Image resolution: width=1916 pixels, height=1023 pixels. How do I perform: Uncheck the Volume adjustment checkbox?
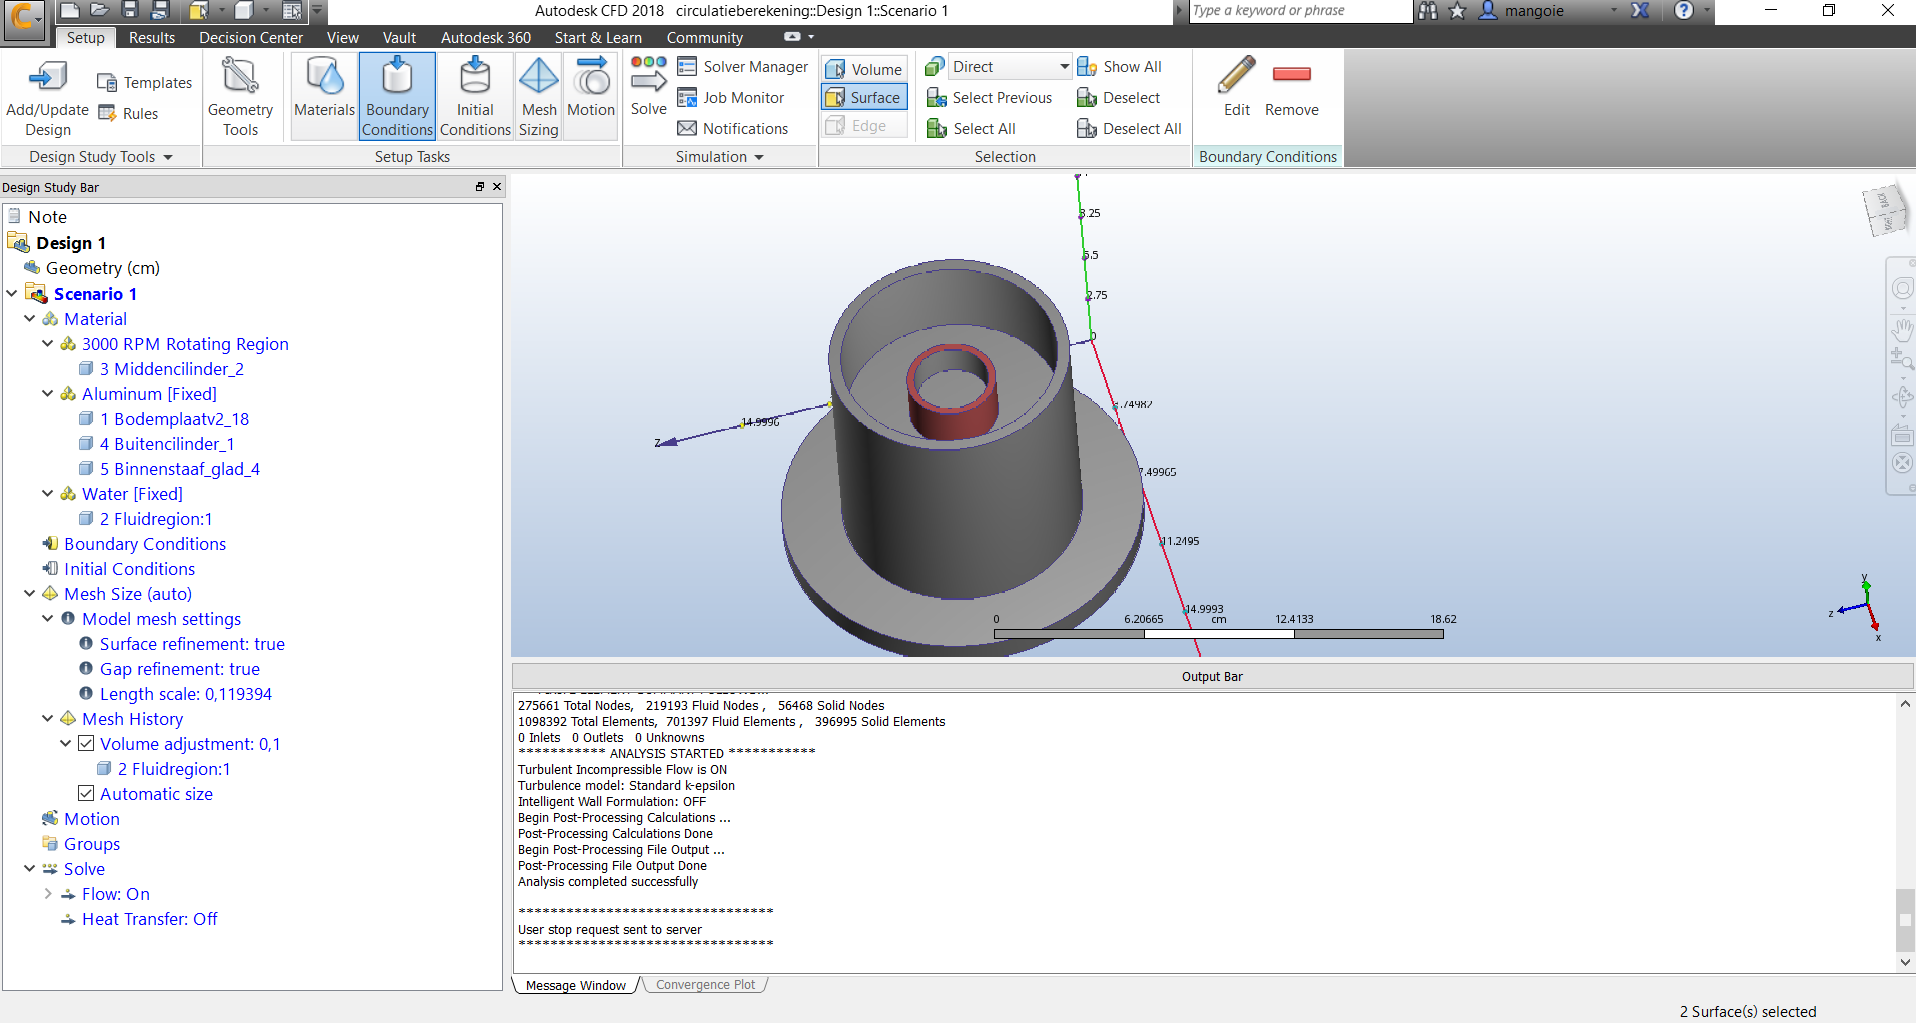coord(86,743)
